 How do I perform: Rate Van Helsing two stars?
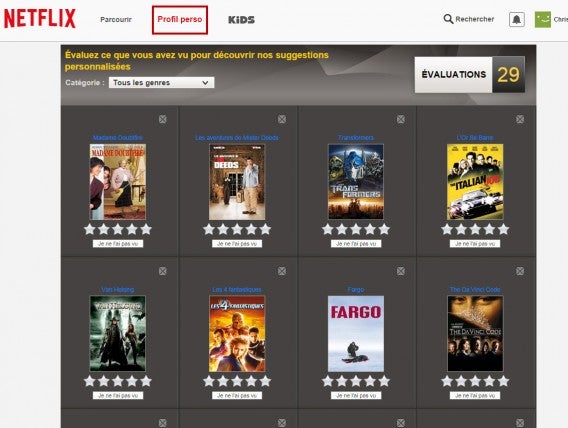click(104, 381)
